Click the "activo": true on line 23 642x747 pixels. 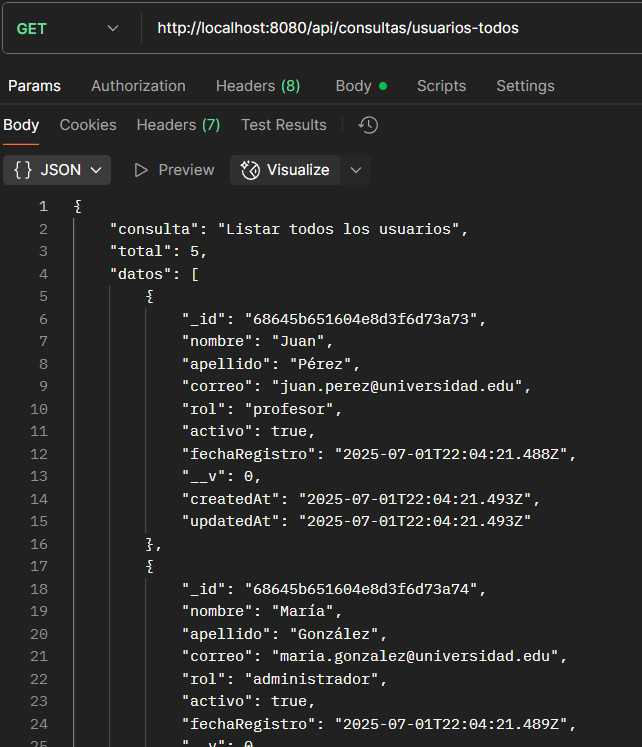(x=248, y=701)
